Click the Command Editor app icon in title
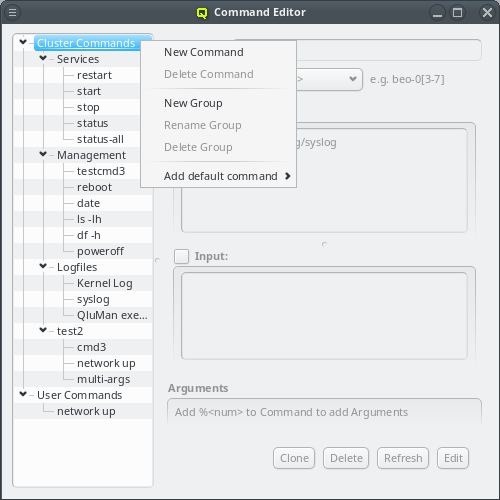500x500 pixels. (x=202, y=13)
